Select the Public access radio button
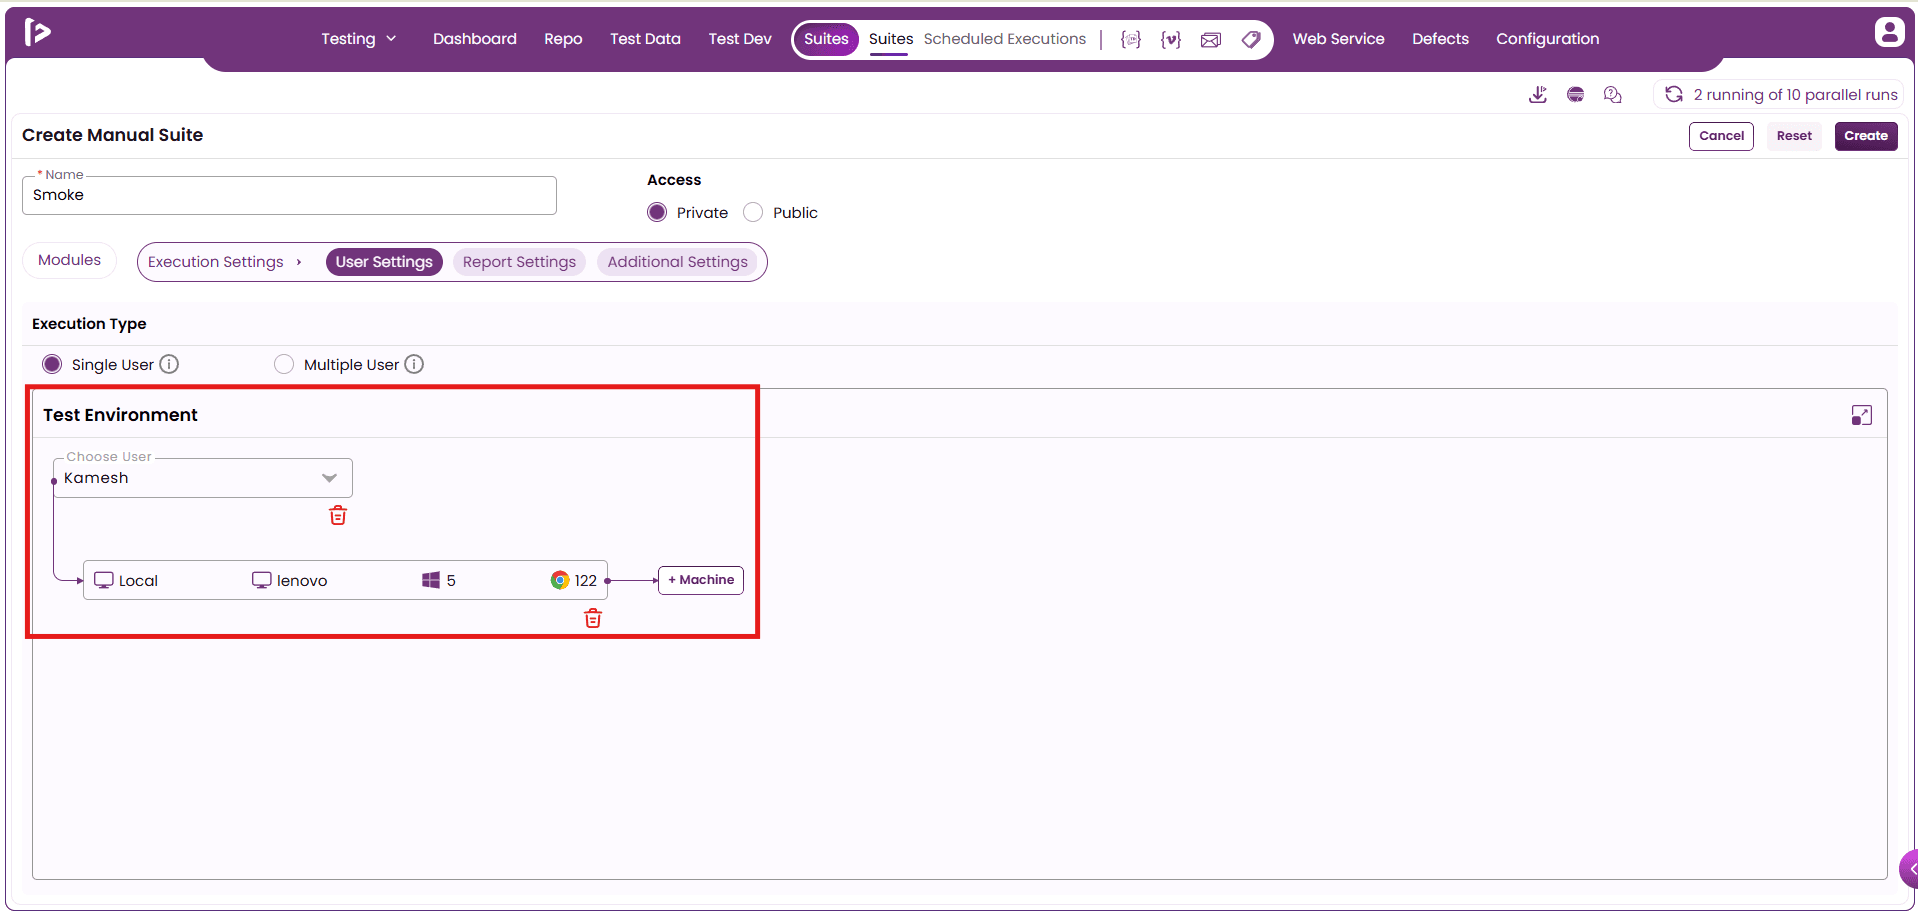 [753, 212]
